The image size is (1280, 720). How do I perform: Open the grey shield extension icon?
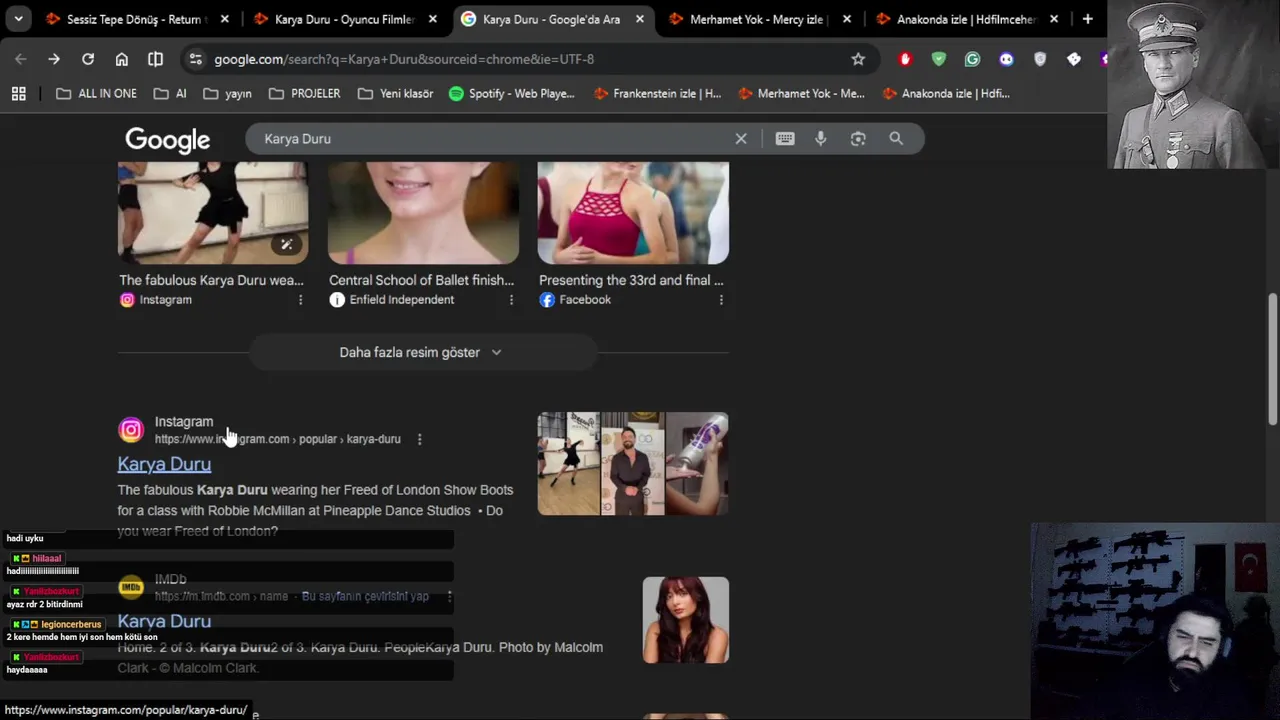[1040, 59]
